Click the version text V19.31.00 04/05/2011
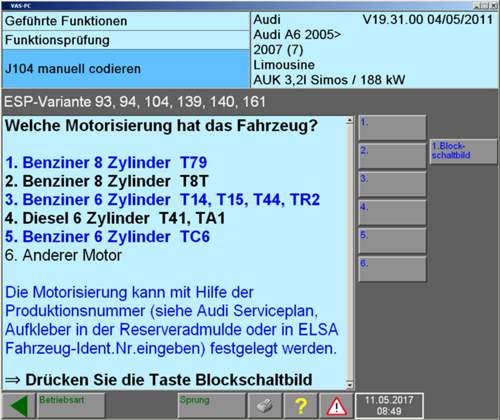Viewport: 500px width, 420px height. pyautogui.click(x=427, y=20)
